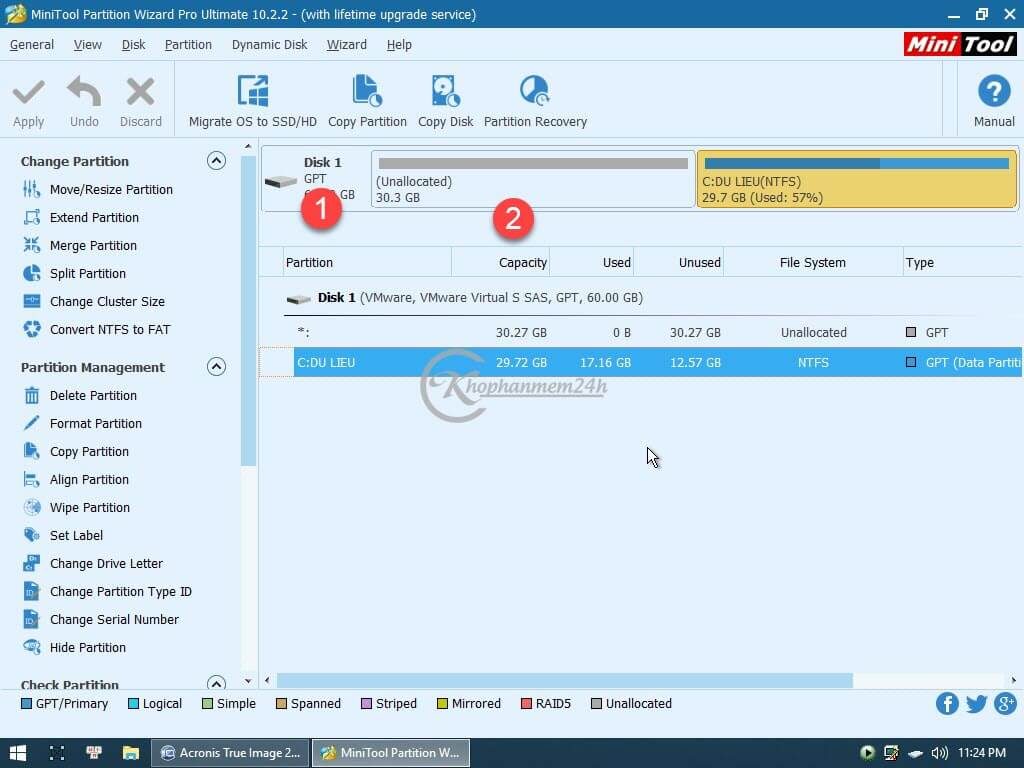Switch to Acronis True Image taskbar window
This screenshot has width=1024, height=768.
tap(231, 752)
